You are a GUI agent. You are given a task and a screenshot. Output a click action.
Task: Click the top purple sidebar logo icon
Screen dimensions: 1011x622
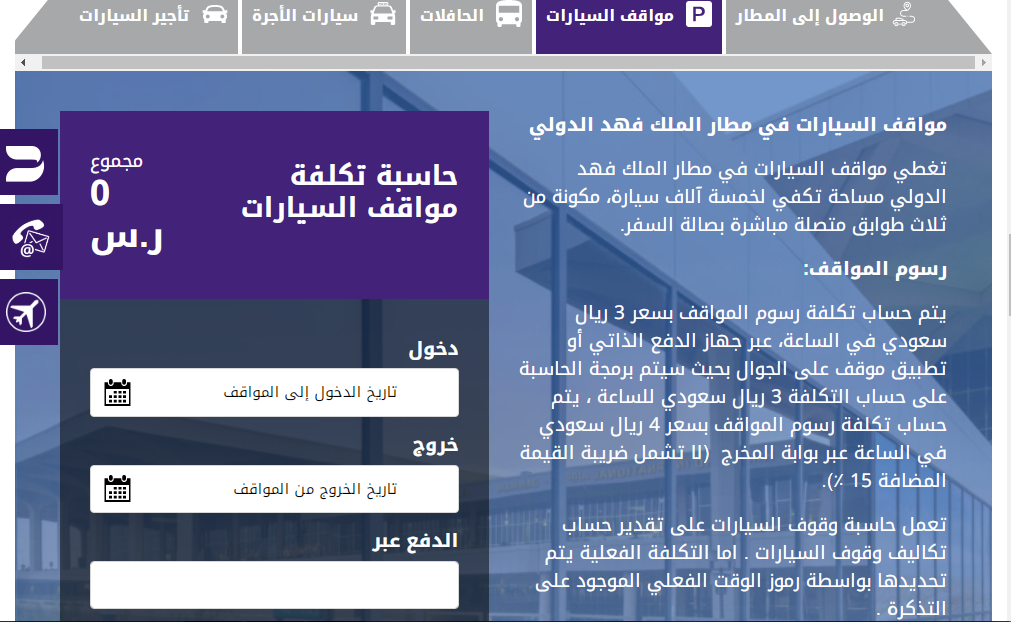click(x=28, y=162)
